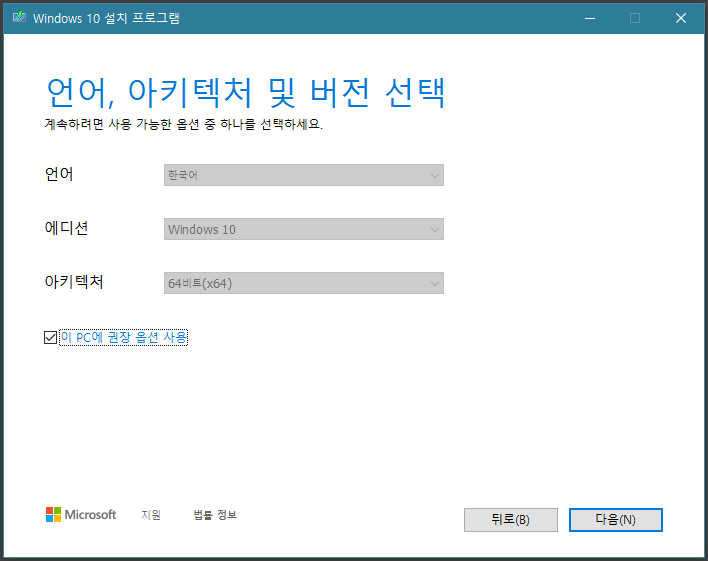Viewport: 708px width, 561px height.
Task: Open the 법률 정보 link
Action: point(215,514)
